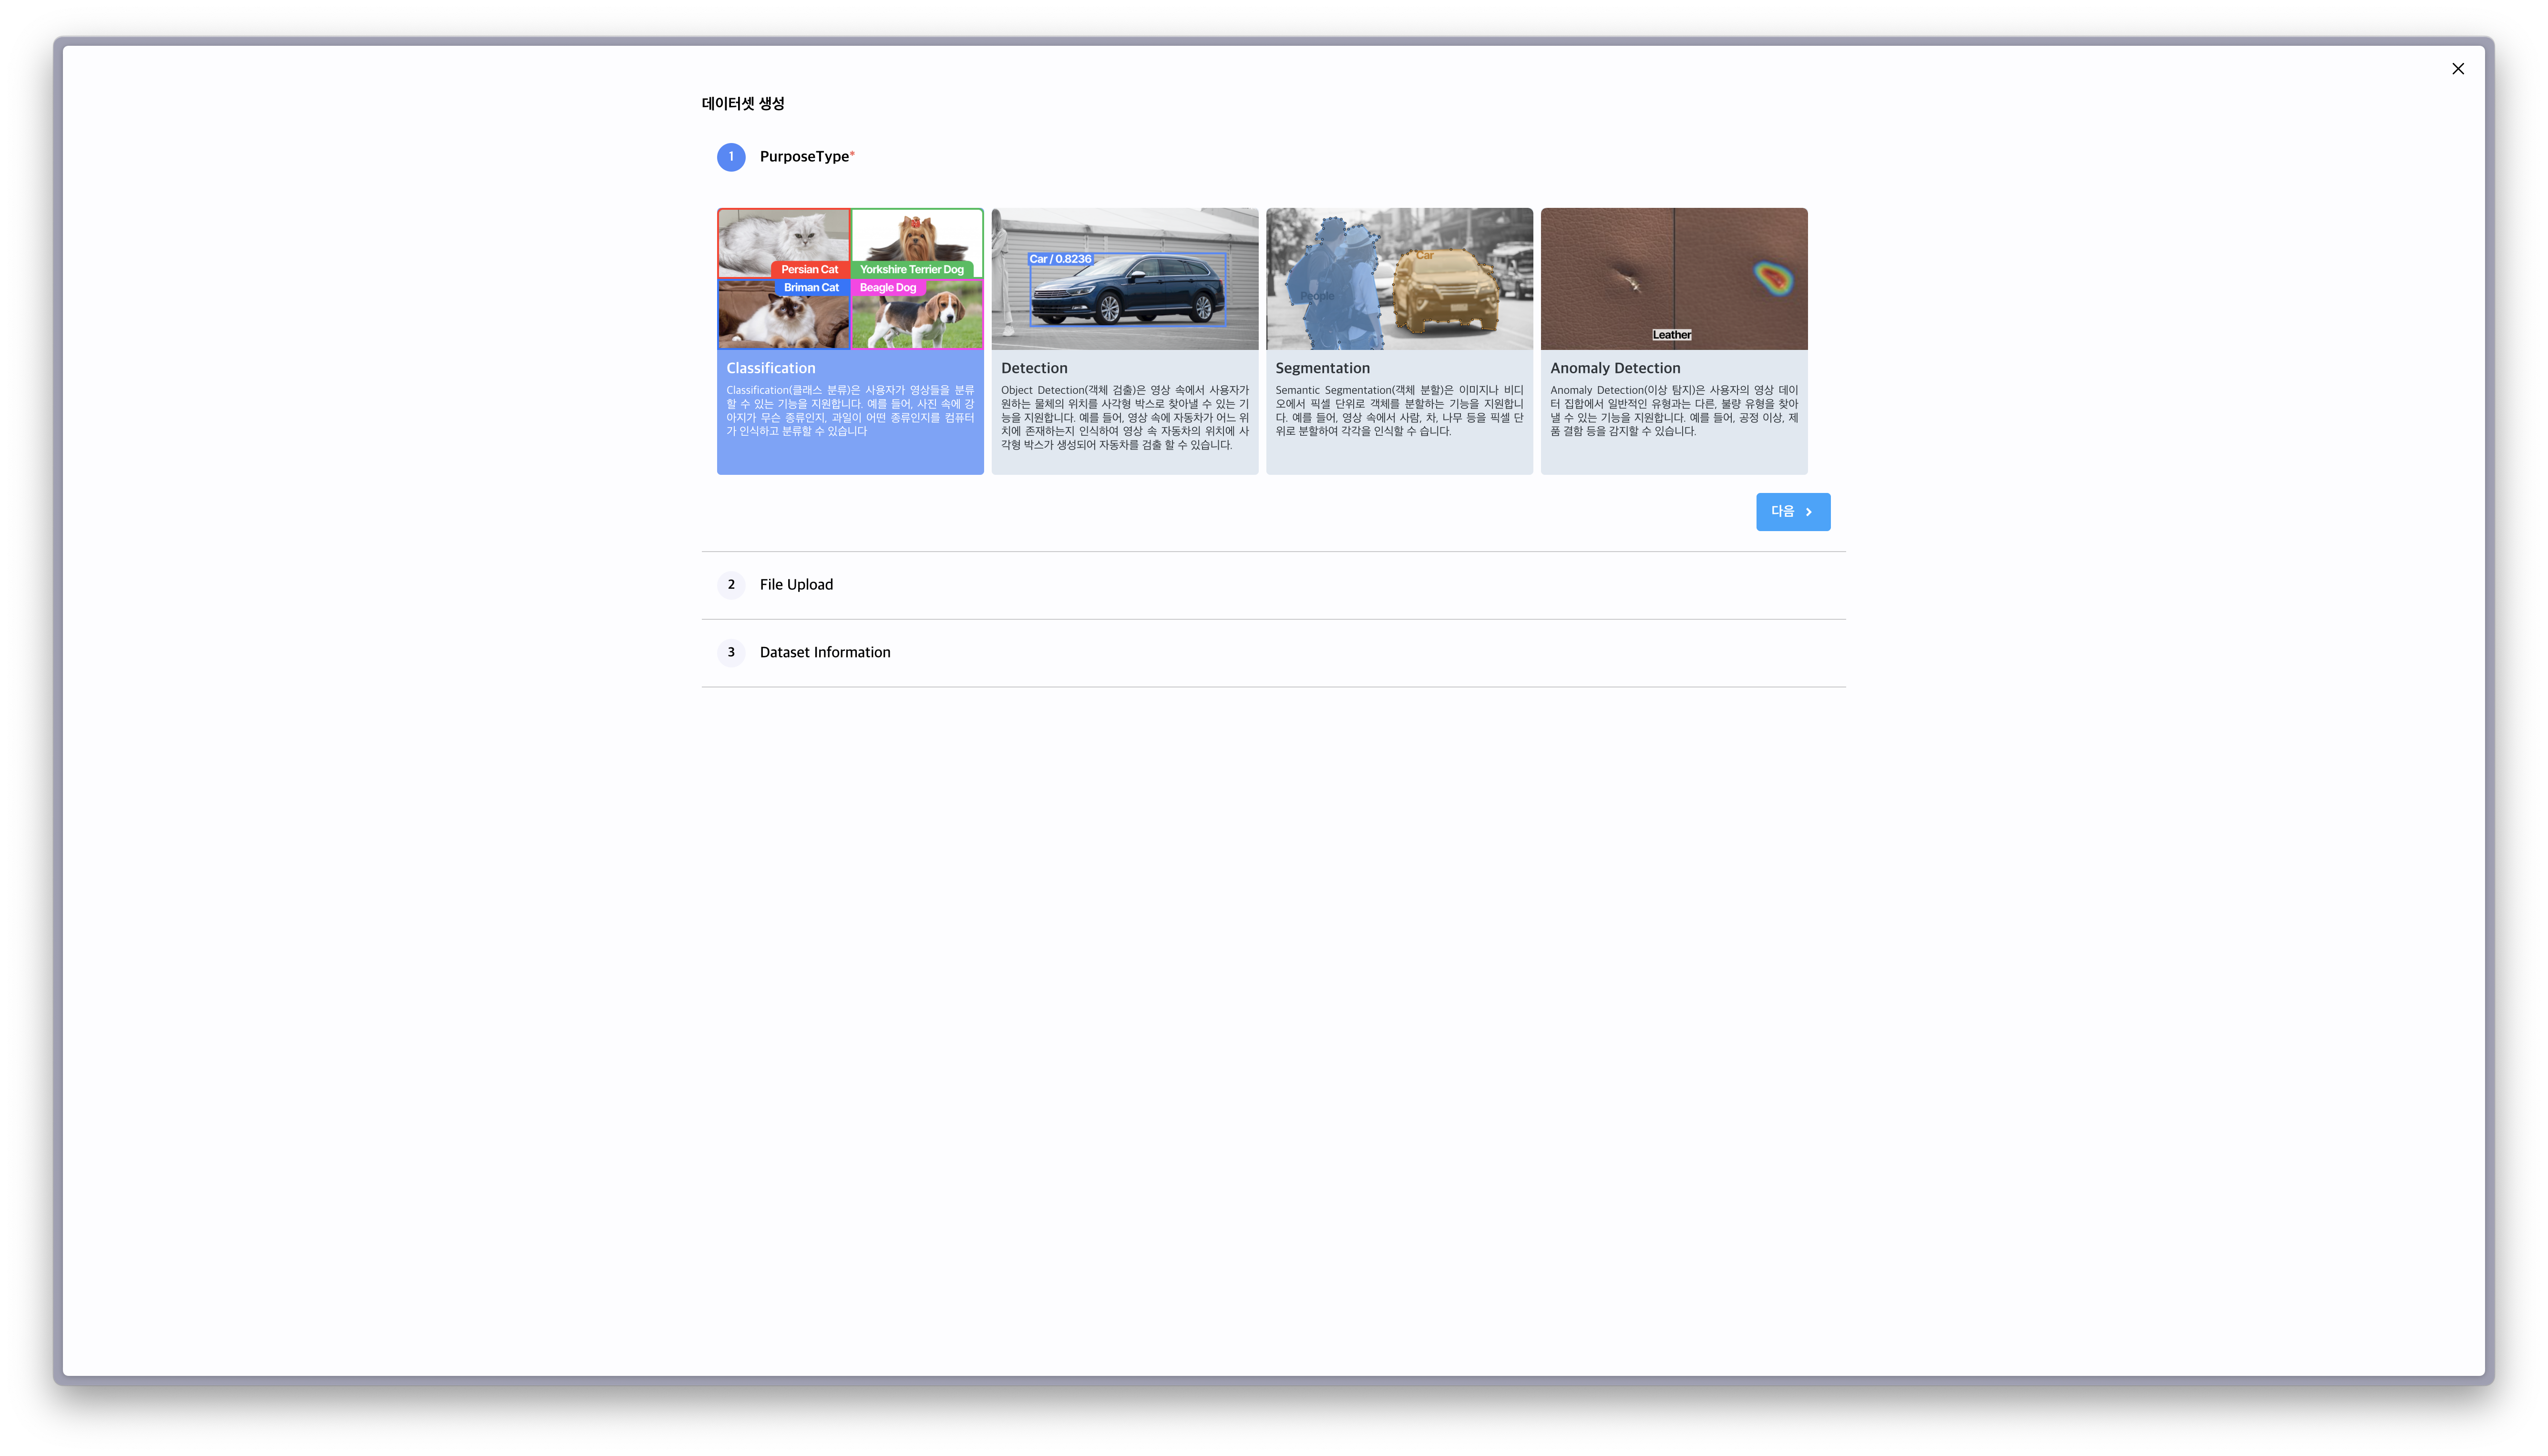This screenshot has width=2548, height=1456.
Task: Click the Object Detection description paragraph
Action: [1124, 418]
